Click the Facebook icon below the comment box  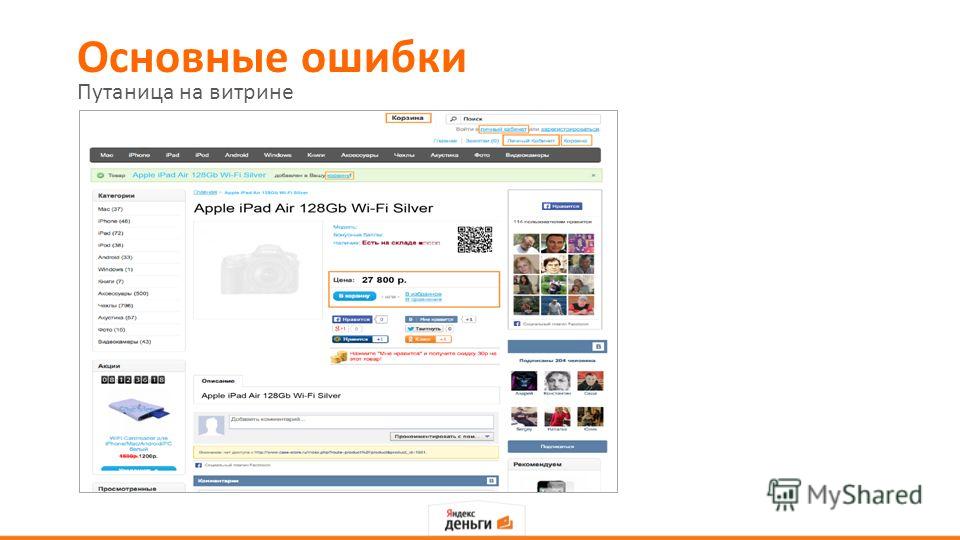click(x=198, y=465)
